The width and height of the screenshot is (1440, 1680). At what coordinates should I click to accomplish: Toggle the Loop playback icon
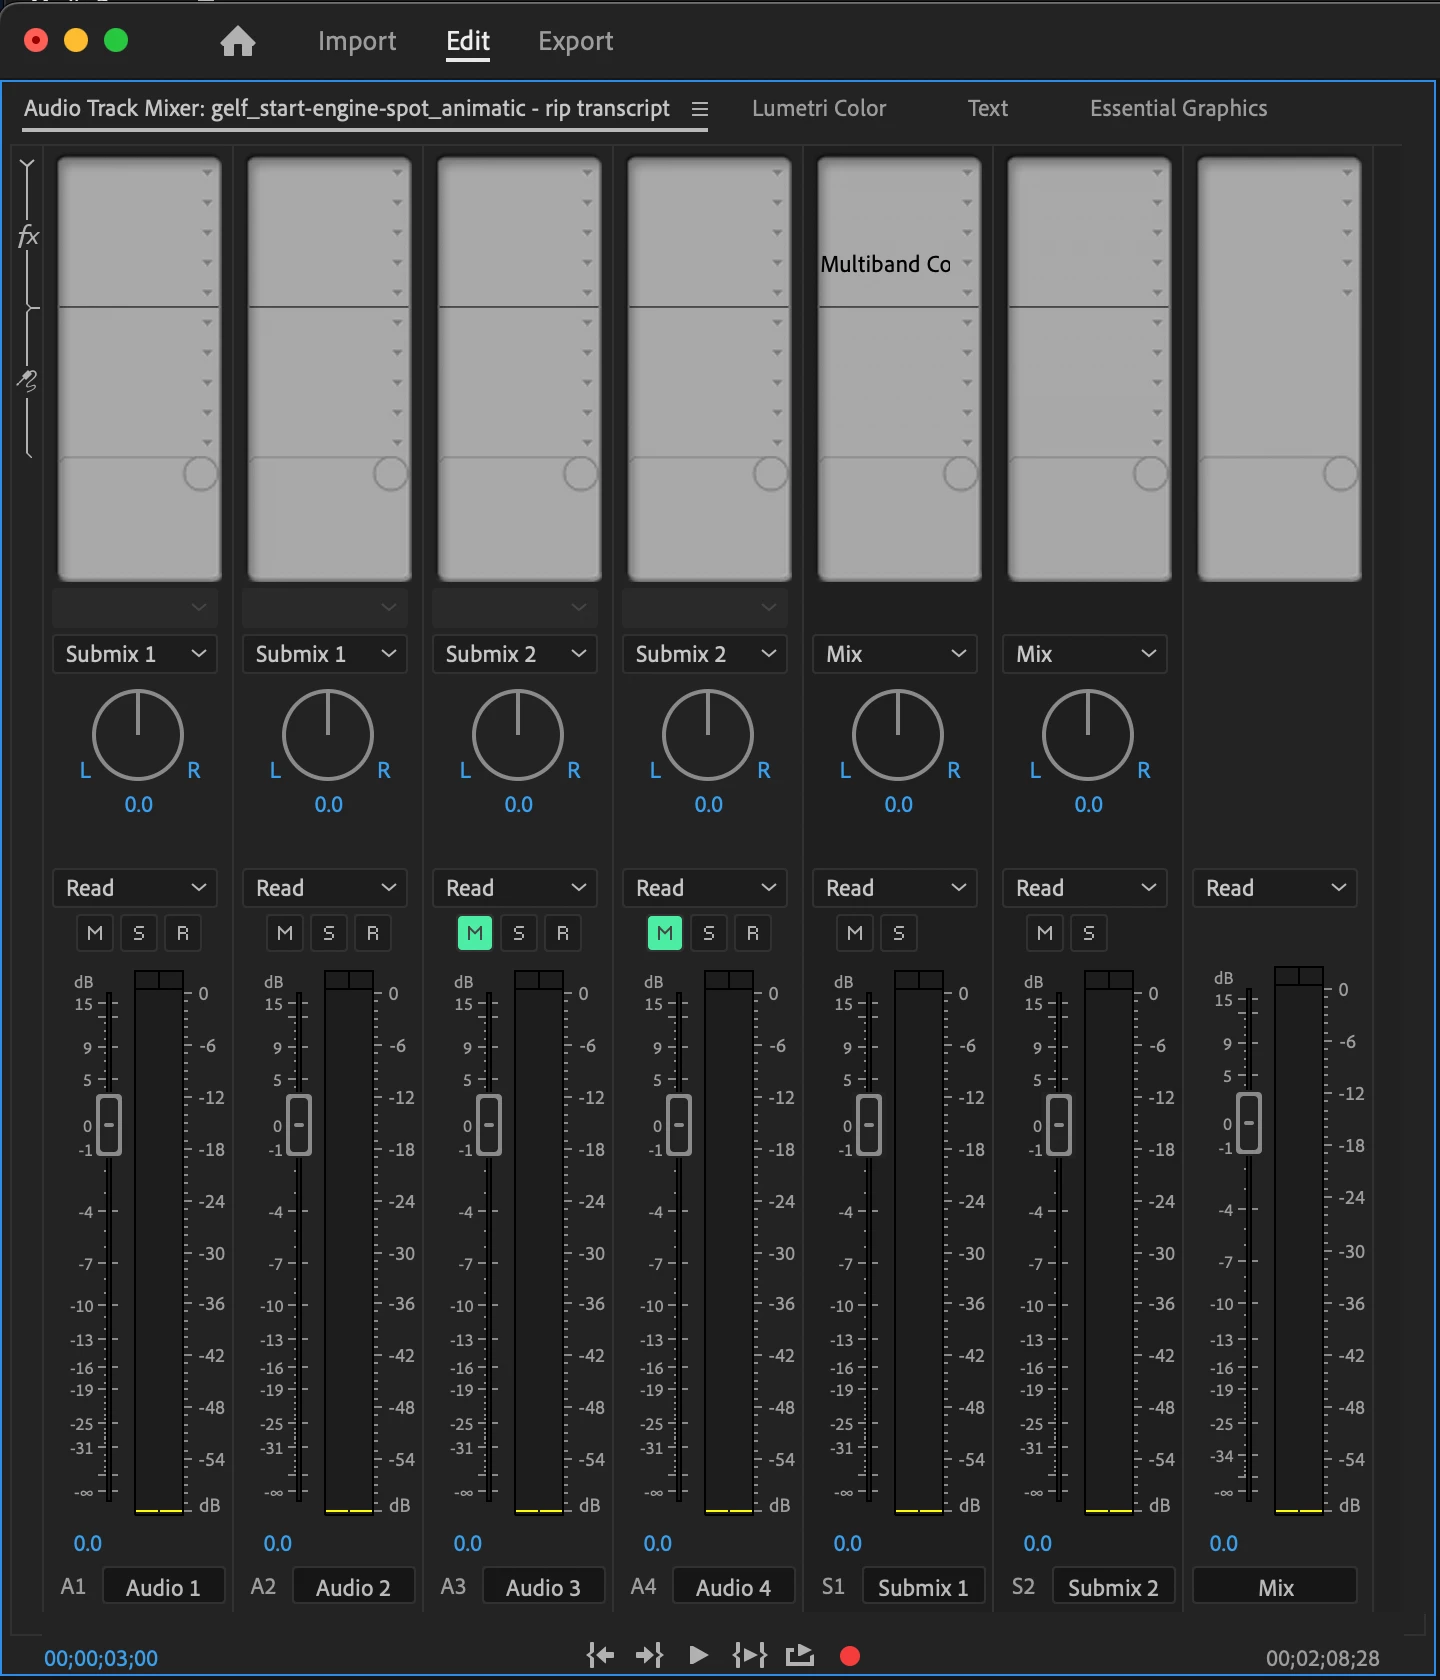[x=800, y=1656]
